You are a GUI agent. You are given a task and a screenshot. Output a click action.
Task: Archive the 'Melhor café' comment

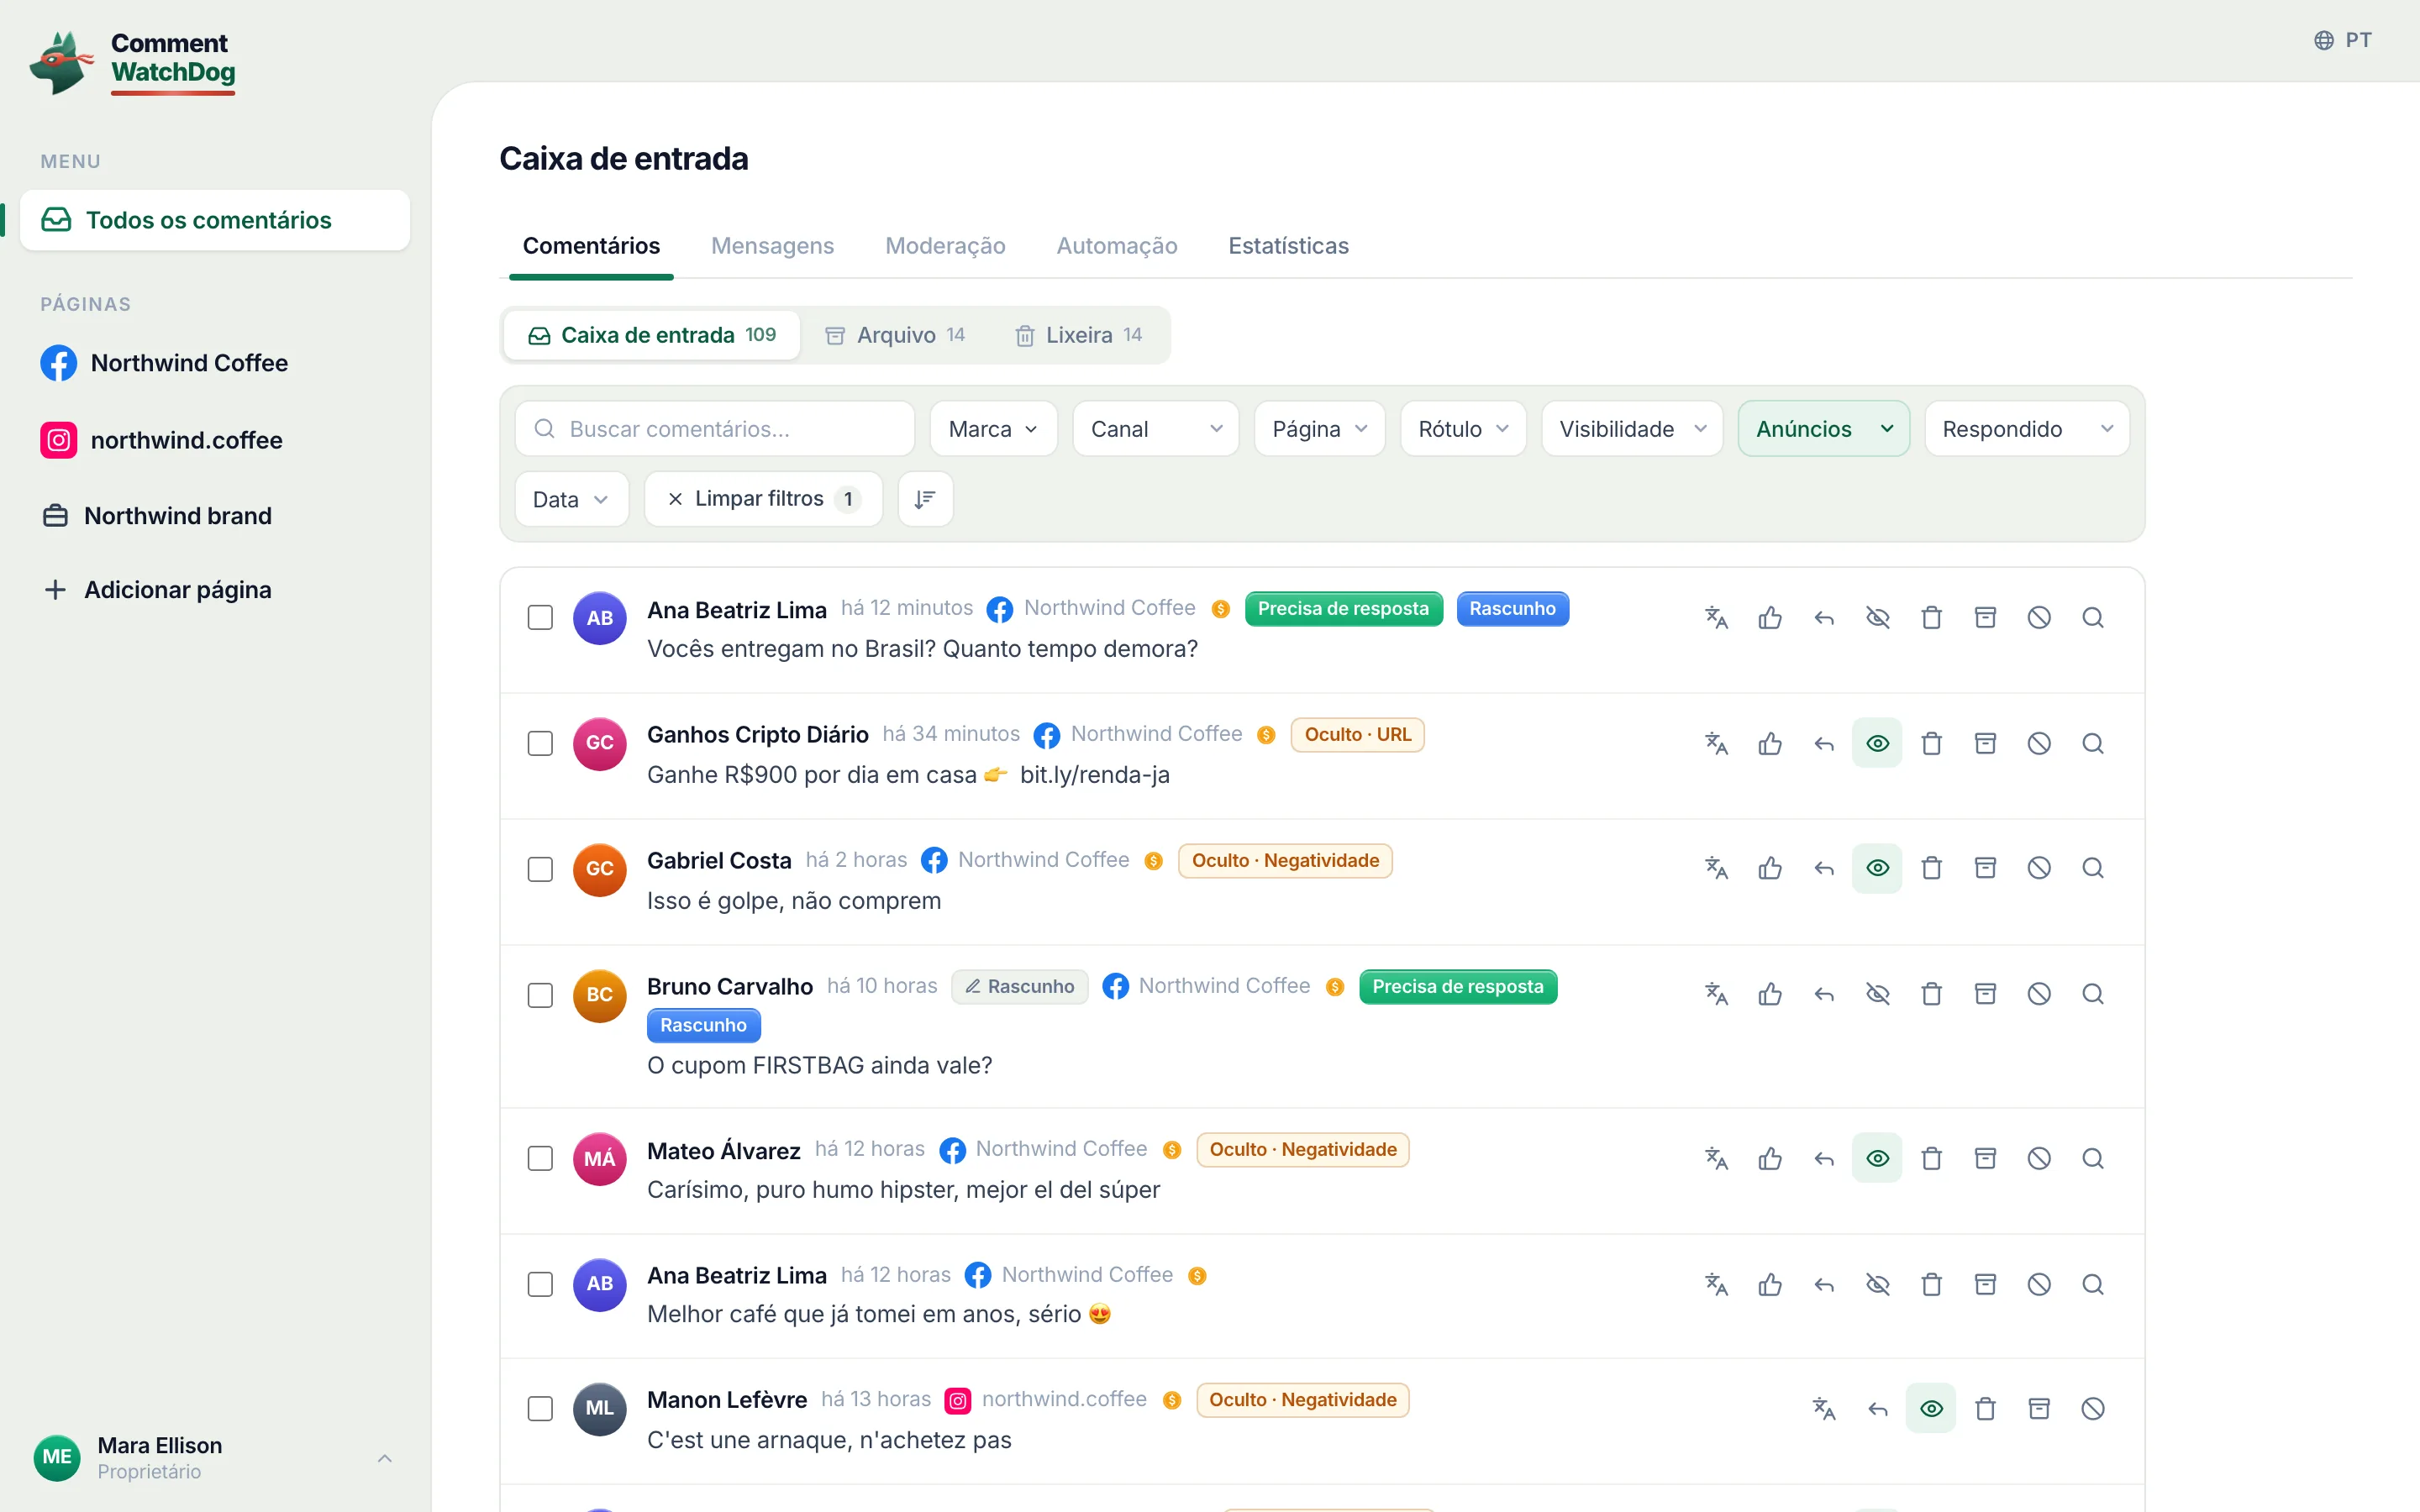[1986, 1284]
